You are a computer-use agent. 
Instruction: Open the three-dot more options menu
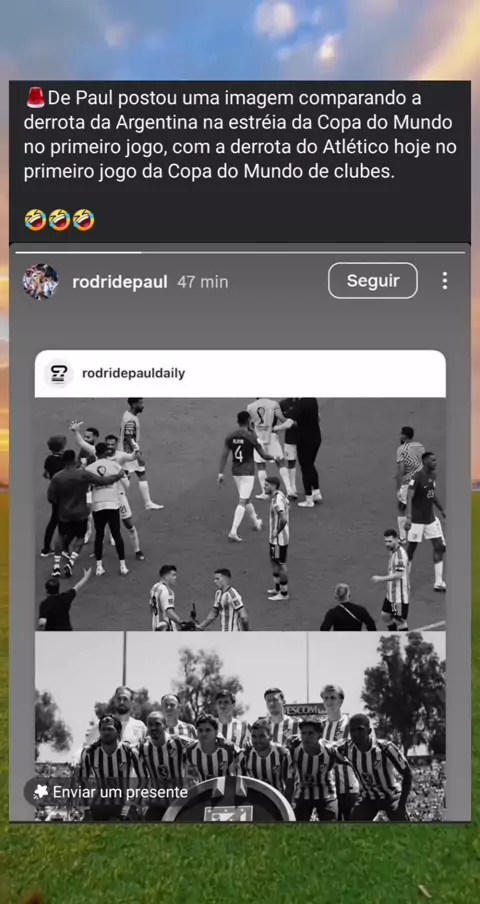point(444,281)
